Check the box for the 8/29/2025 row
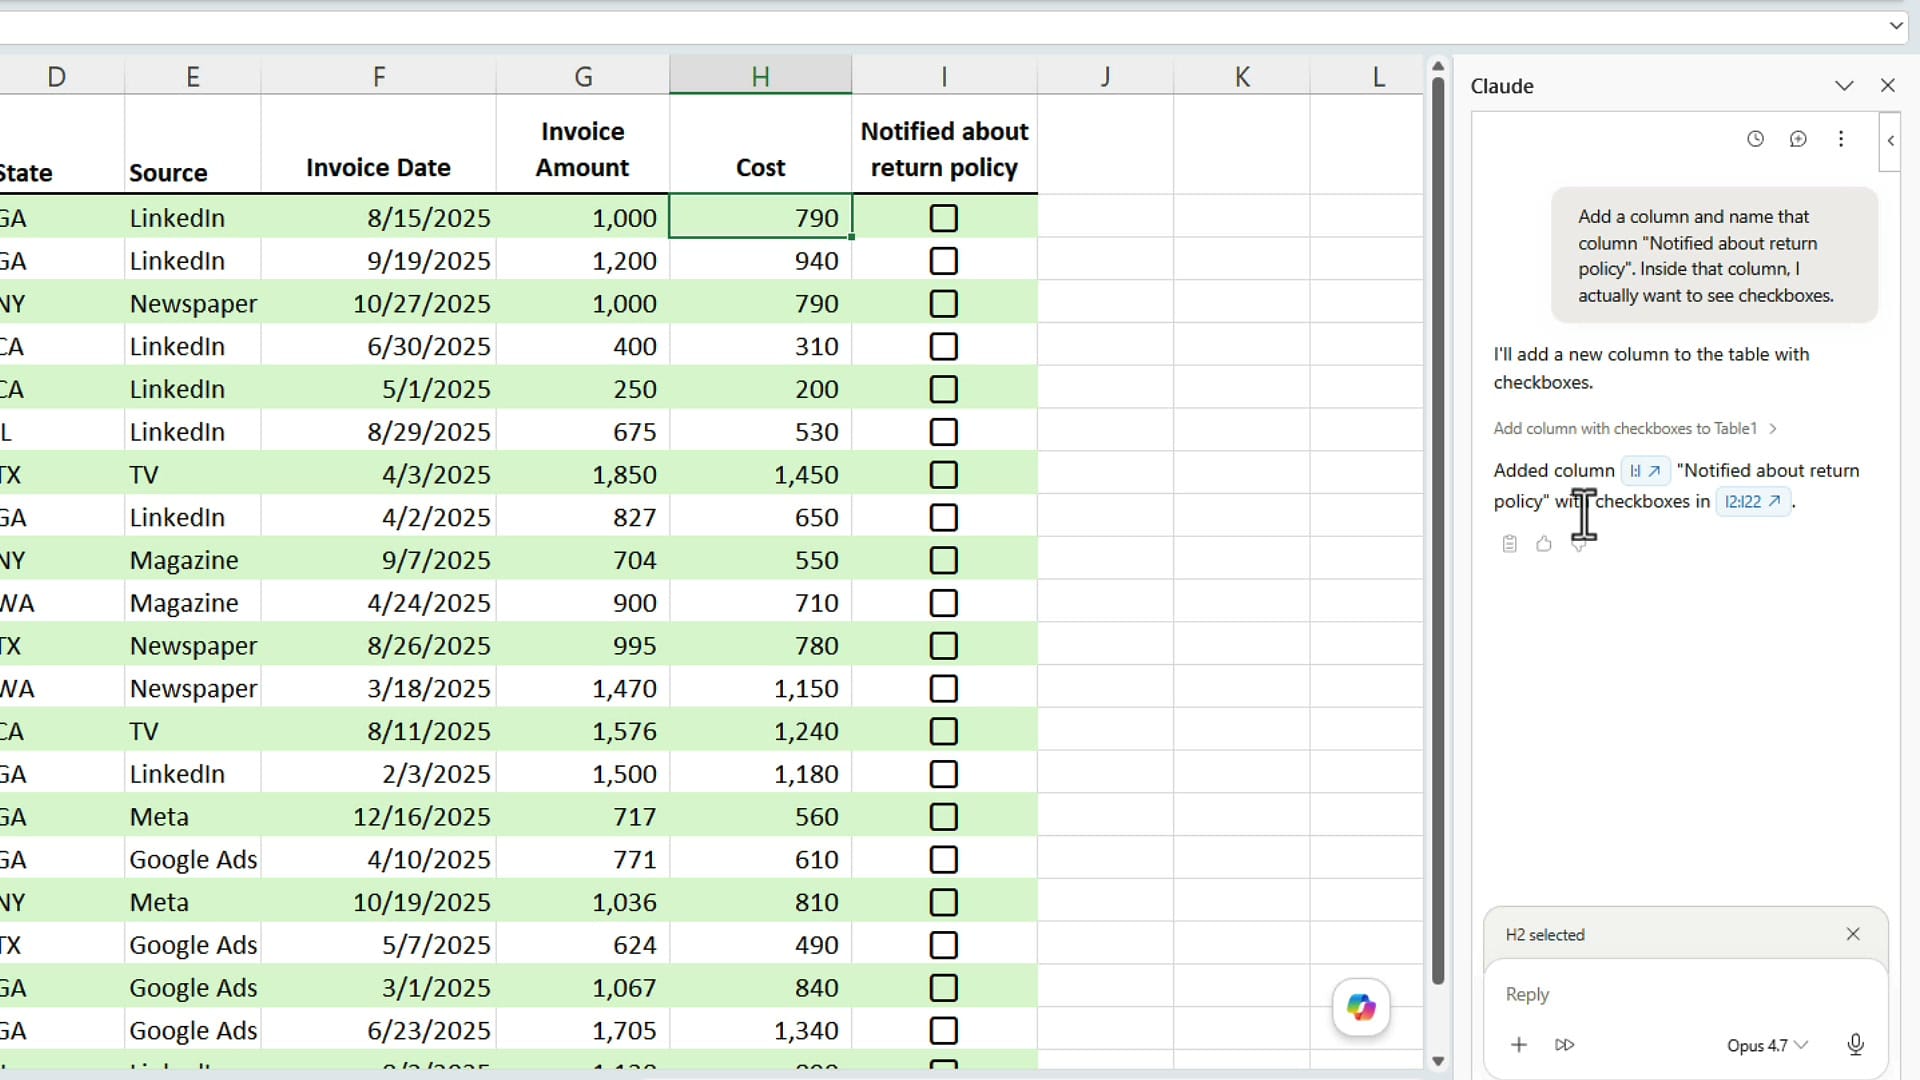 943,432
